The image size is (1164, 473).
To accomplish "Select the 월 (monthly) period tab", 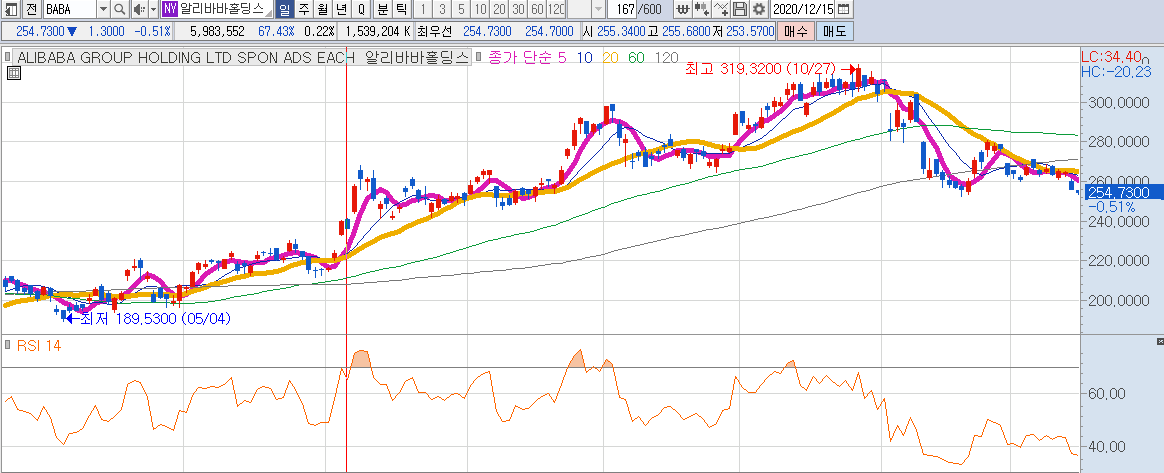I will (322, 10).
